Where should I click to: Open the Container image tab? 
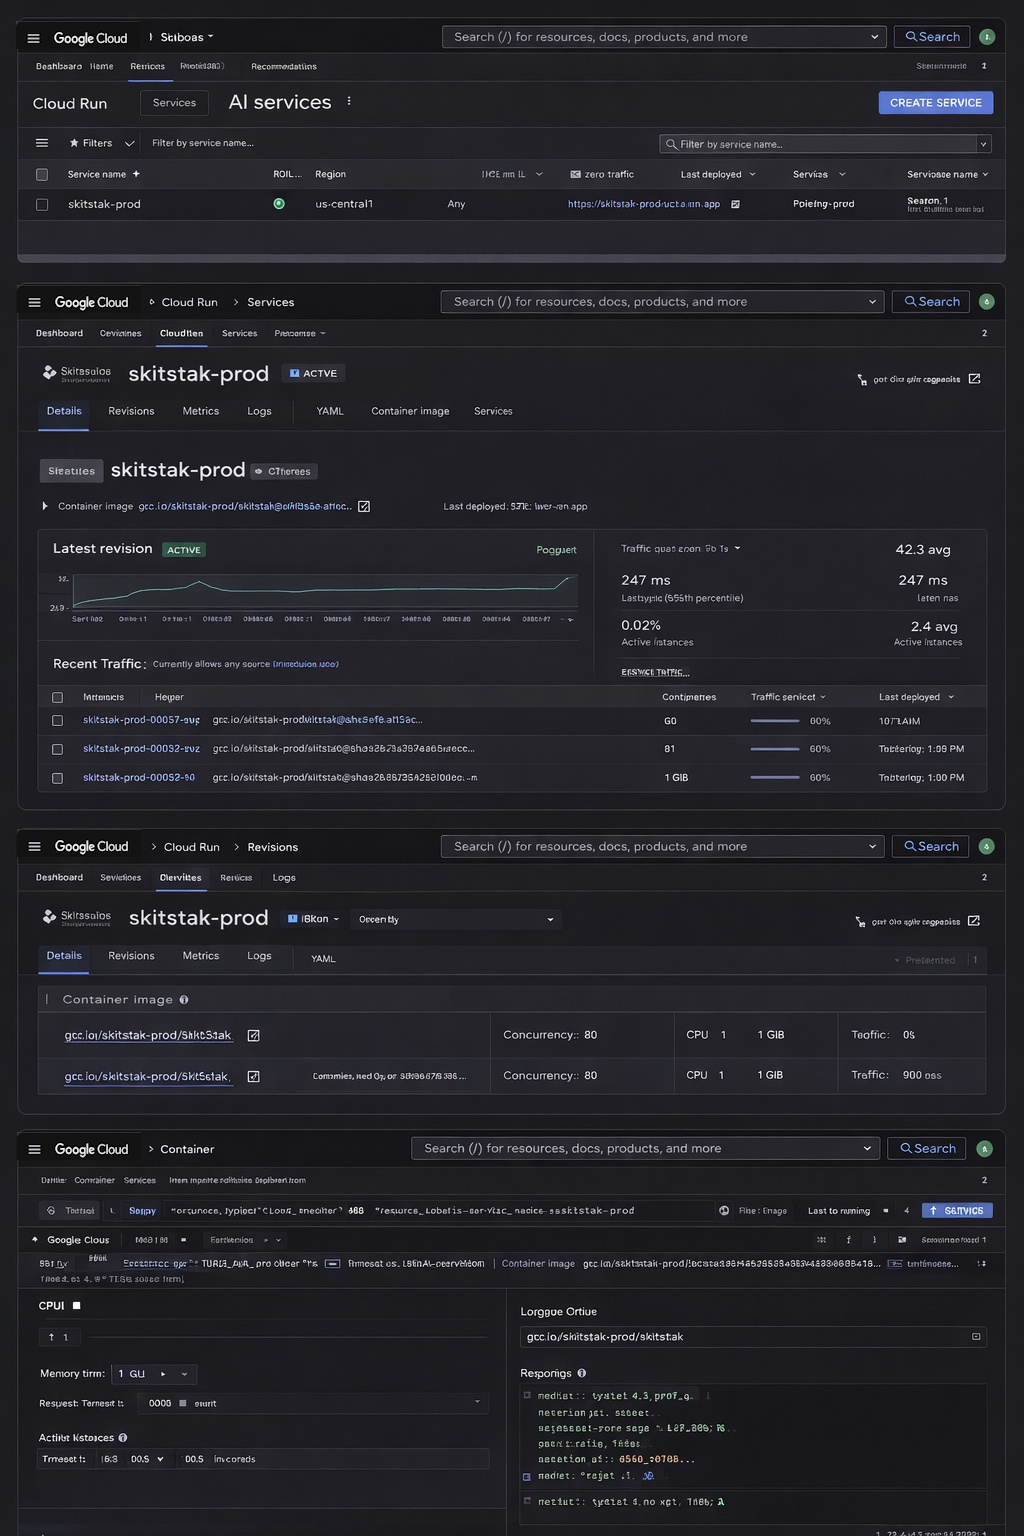[x=410, y=411]
